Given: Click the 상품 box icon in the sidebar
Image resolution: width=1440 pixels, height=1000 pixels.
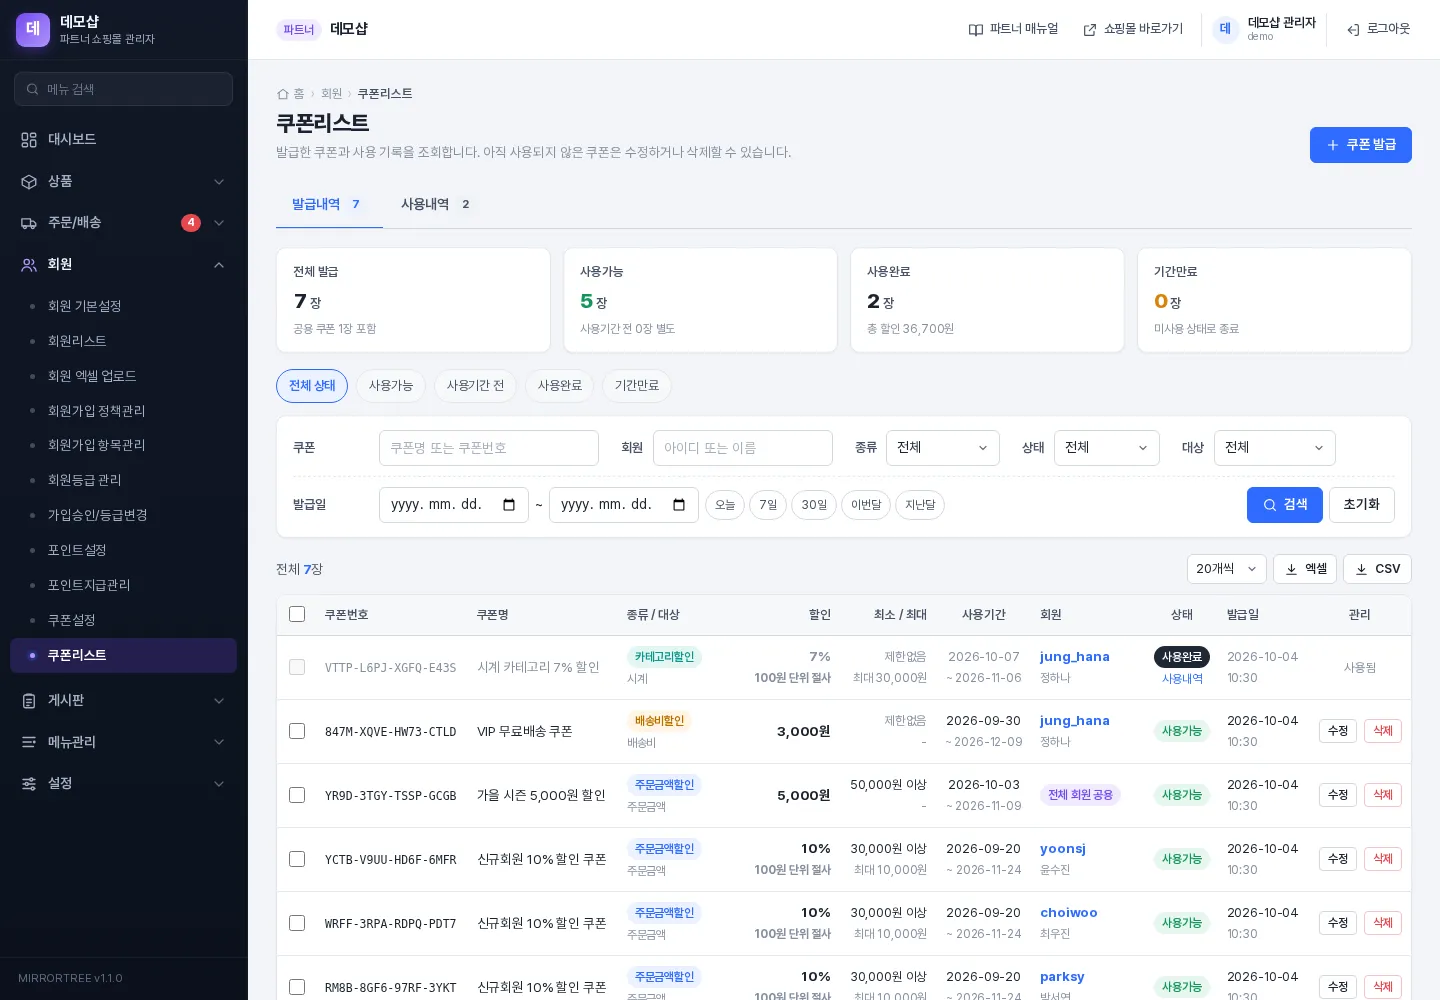Looking at the screenshot, I should (29, 182).
